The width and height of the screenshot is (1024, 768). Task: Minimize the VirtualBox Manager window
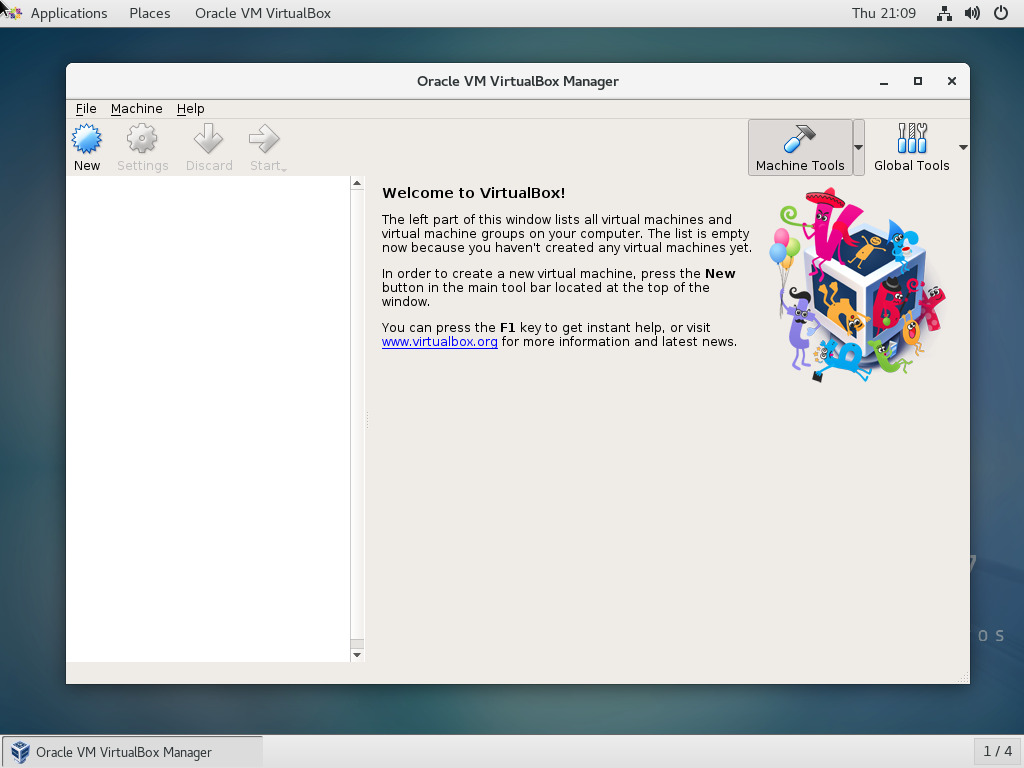(884, 82)
